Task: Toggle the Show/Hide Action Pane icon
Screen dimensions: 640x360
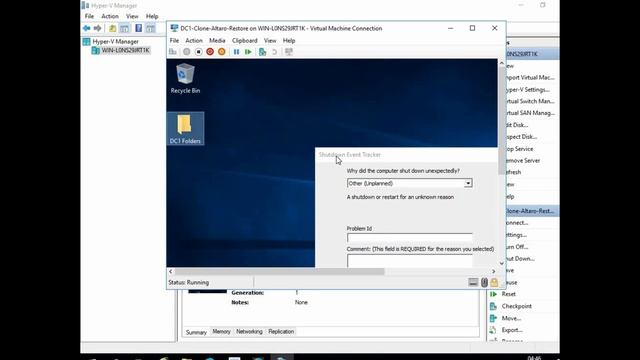Action: coord(151,28)
